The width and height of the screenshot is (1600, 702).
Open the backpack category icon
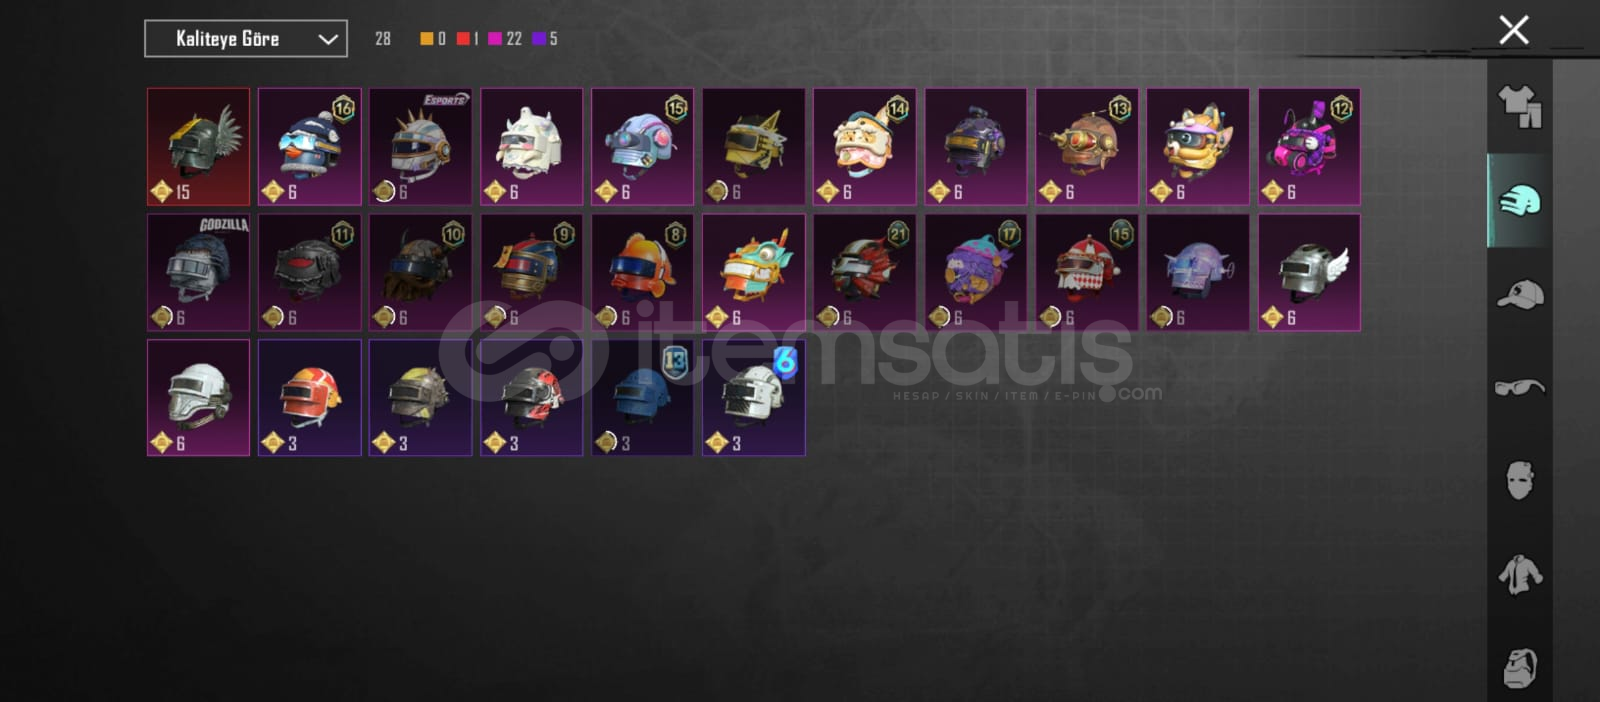pos(1519,667)
